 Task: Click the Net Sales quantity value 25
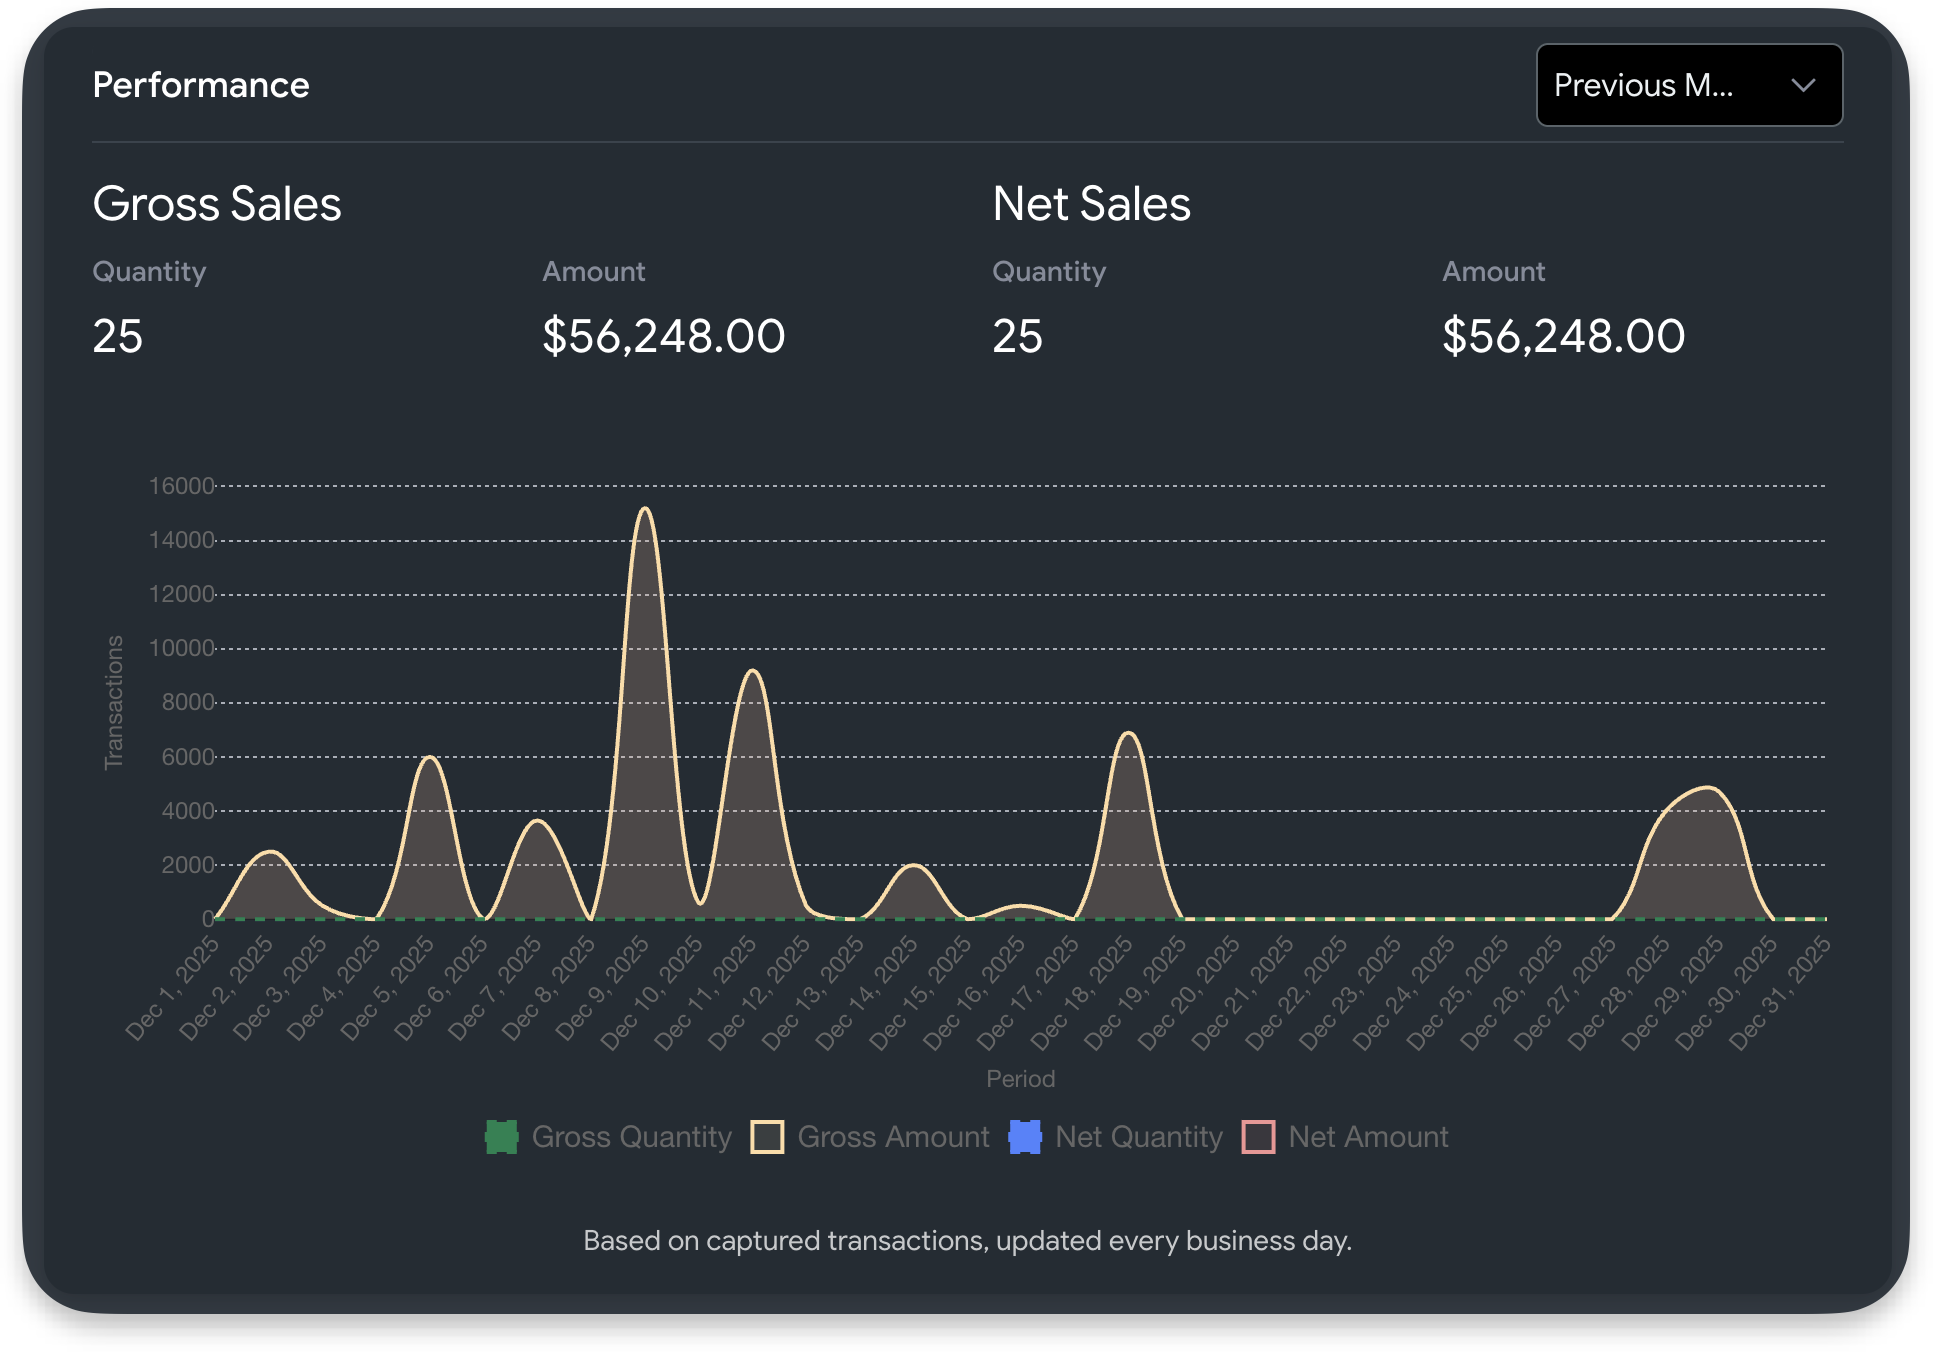[x=1018, y=338]
